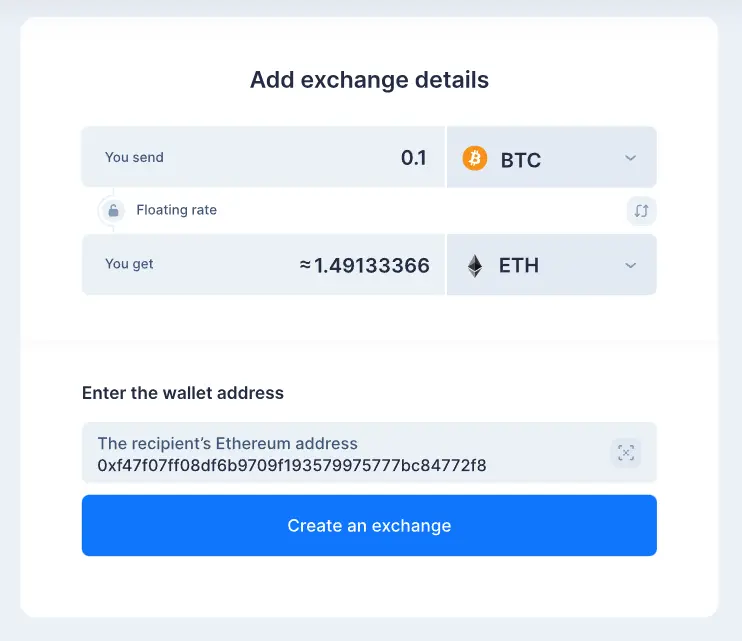Select the wallet address text 0xf47f07...
This screenshot has width=742, height=641.
pyautogui.click(x=292, y=465)
